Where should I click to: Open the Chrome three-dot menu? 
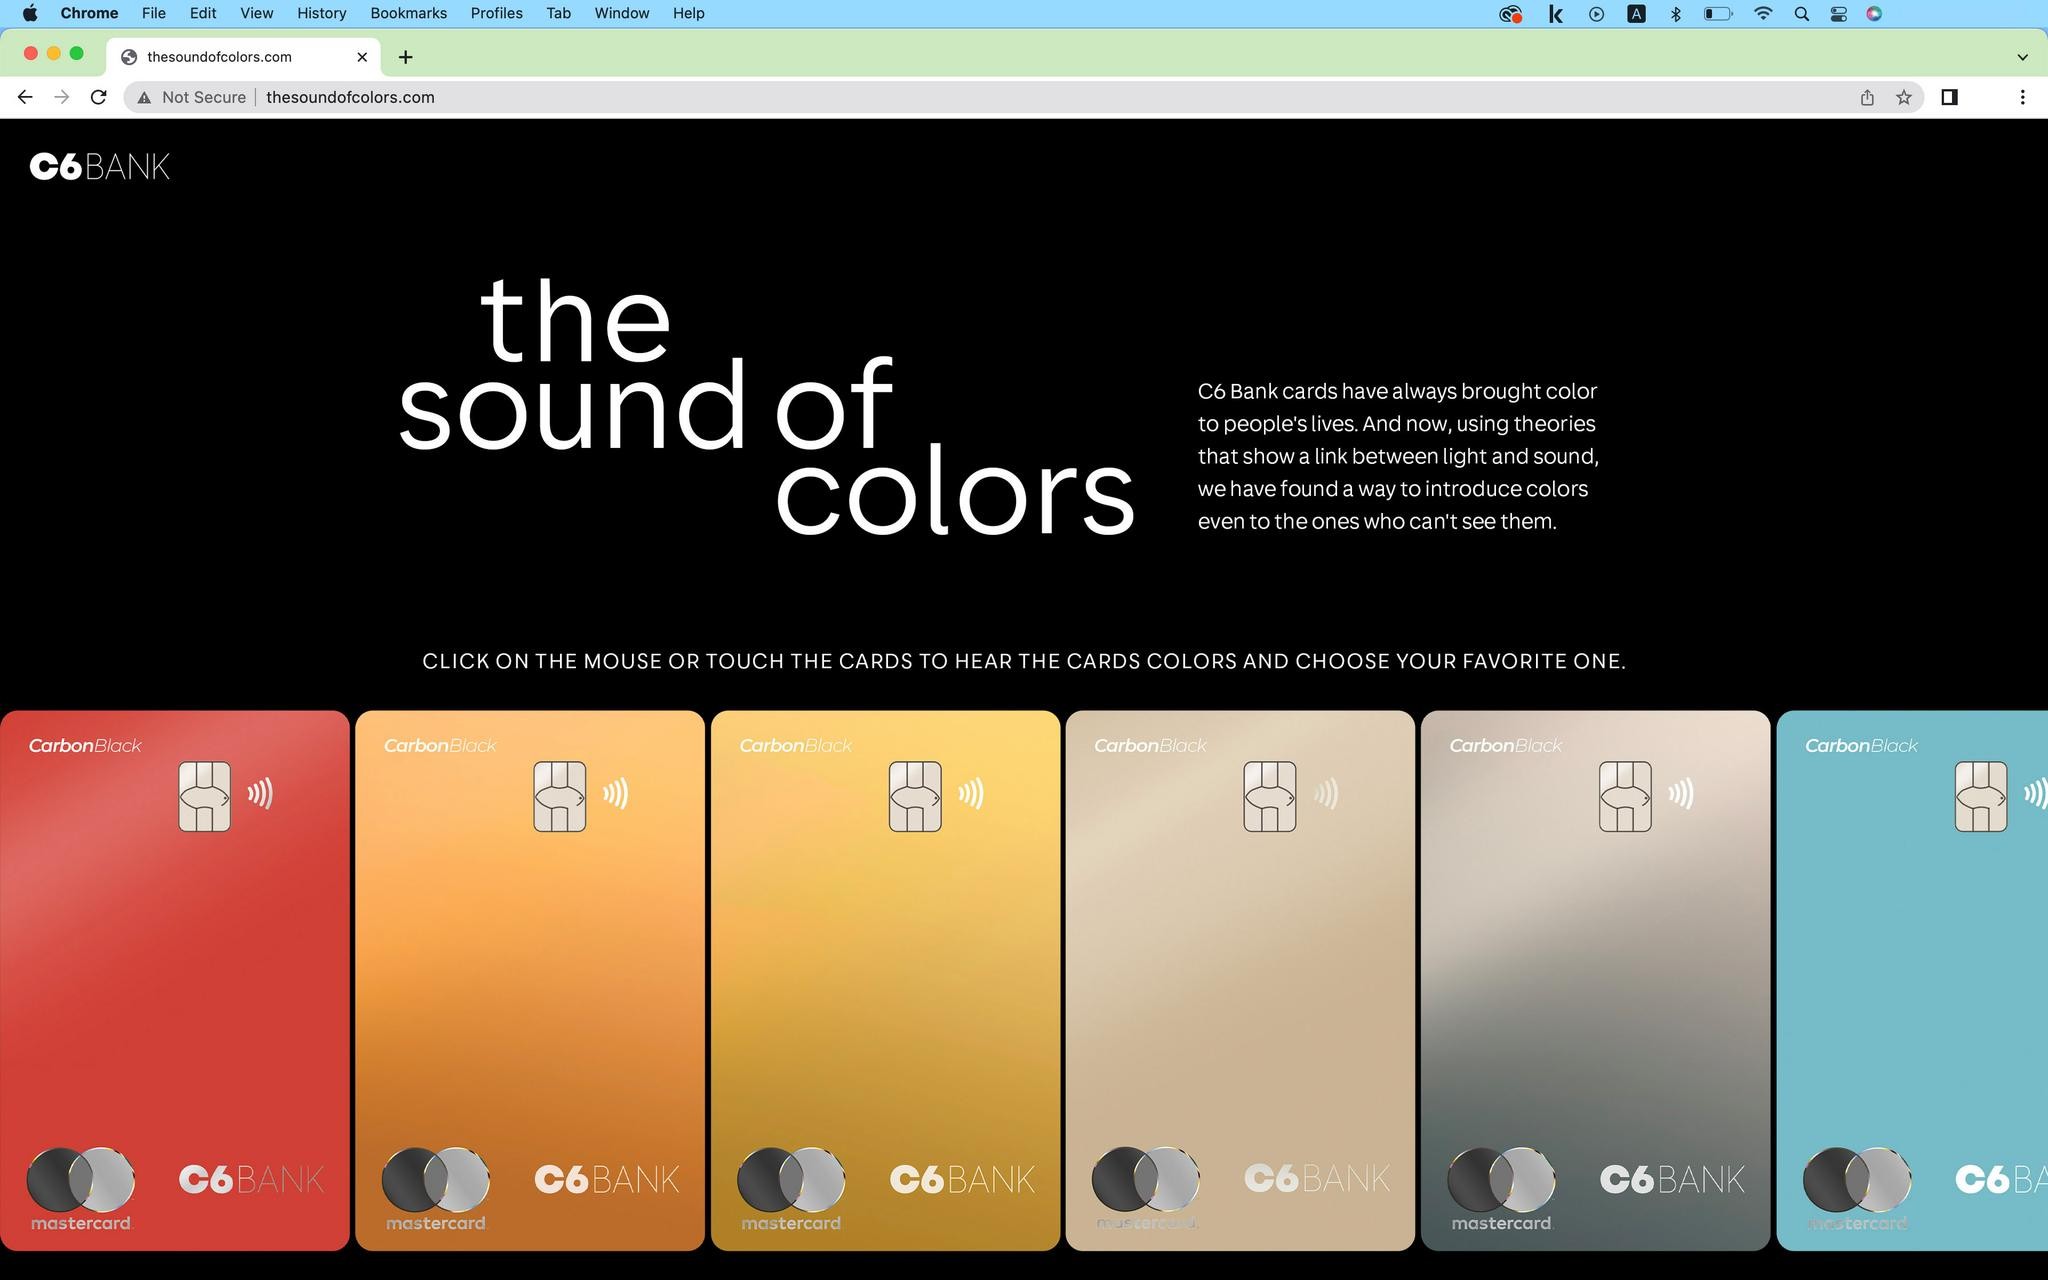[x=2022, y=97]
